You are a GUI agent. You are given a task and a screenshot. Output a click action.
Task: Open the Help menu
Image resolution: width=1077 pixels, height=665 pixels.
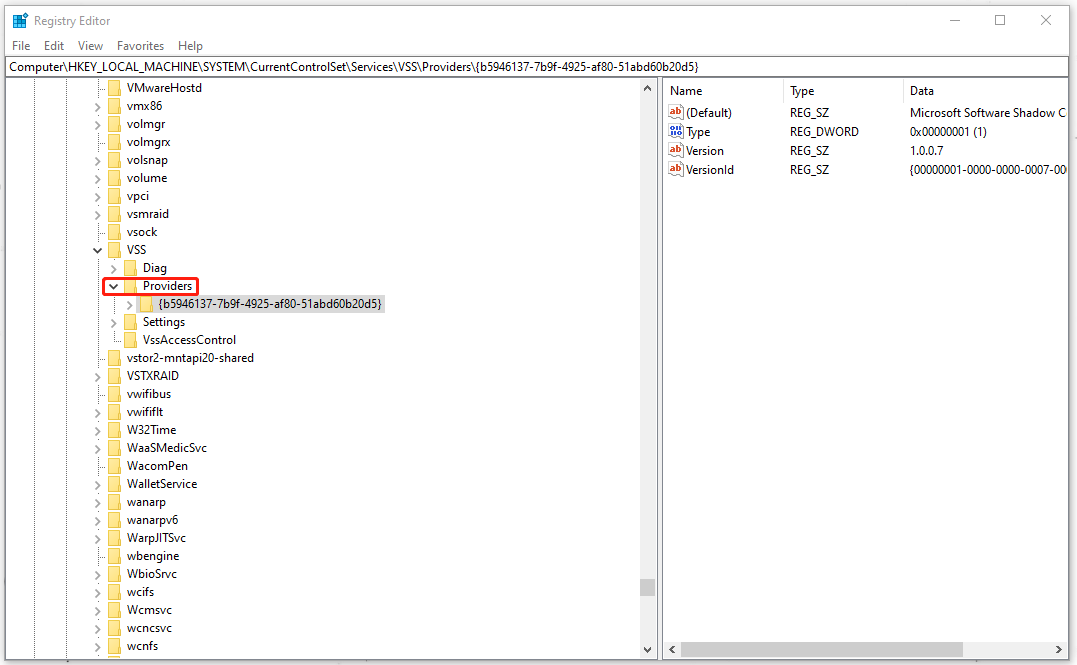click(190, 46)
